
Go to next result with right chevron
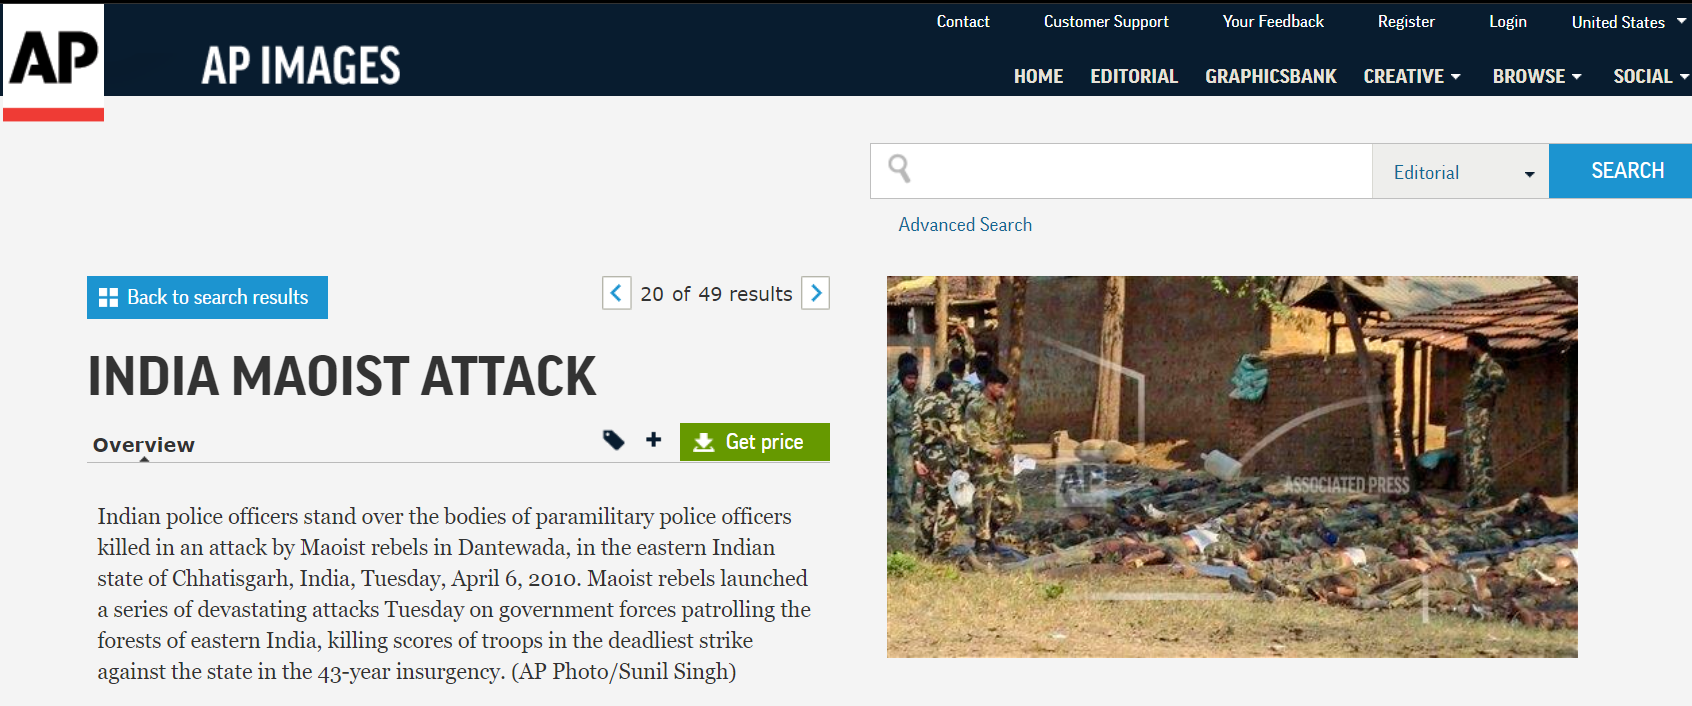(x=816, y=293)
